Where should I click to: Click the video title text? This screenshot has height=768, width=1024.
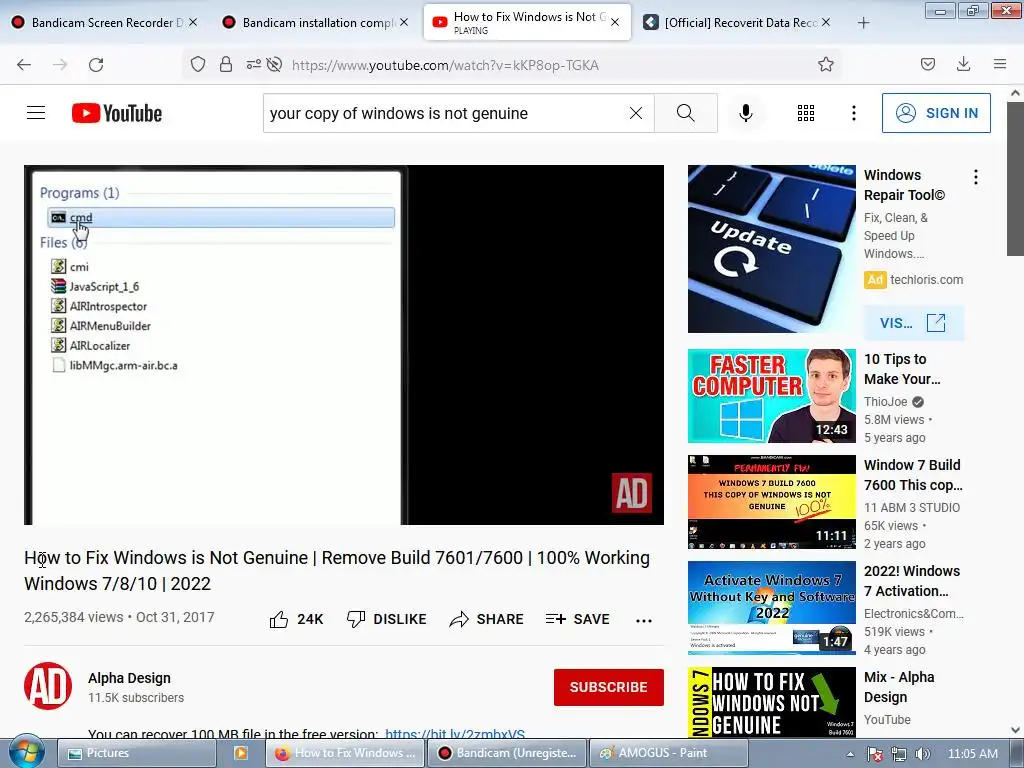[x=337, y=570]
